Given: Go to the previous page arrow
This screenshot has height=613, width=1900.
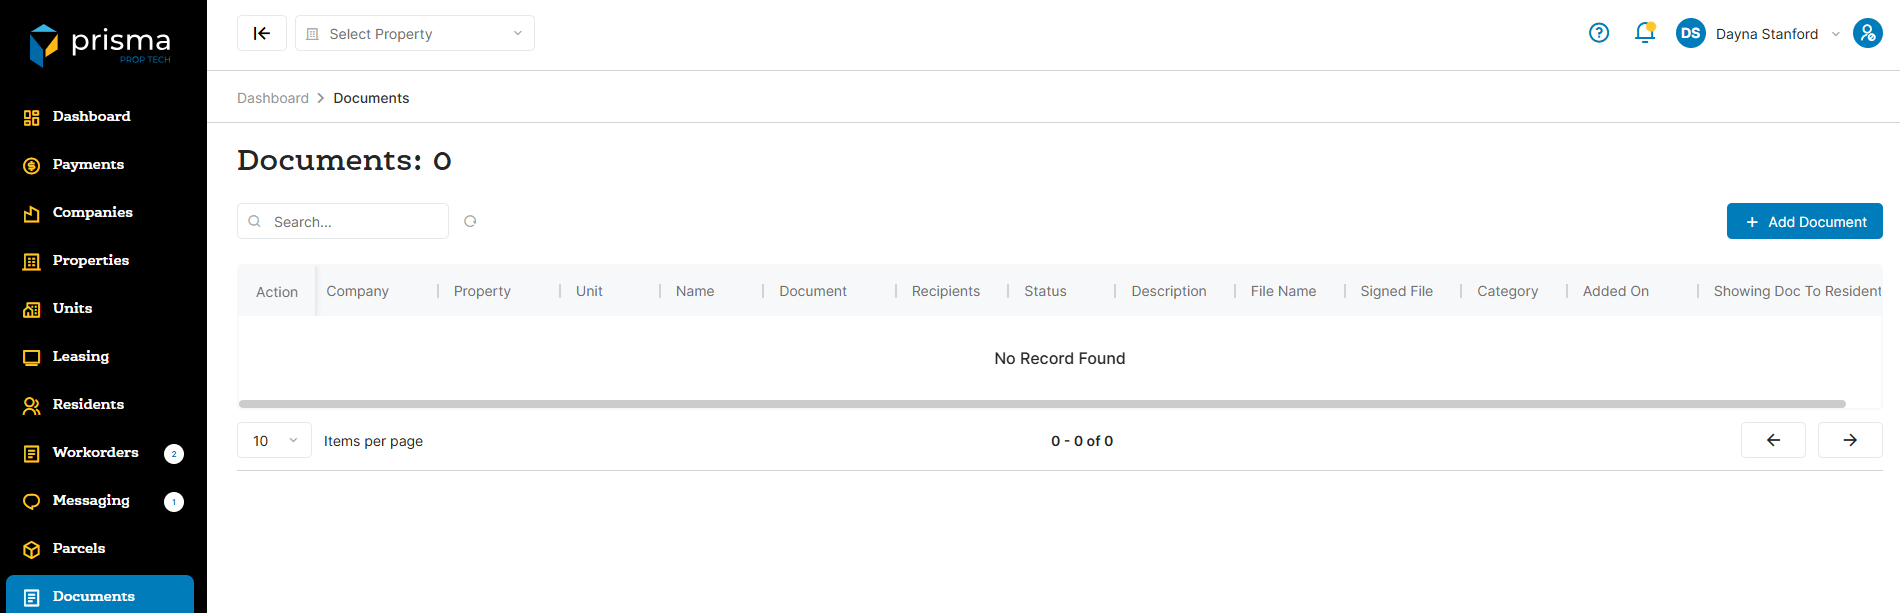Looking at the screenshot, I should click(x=1773, y=440).
